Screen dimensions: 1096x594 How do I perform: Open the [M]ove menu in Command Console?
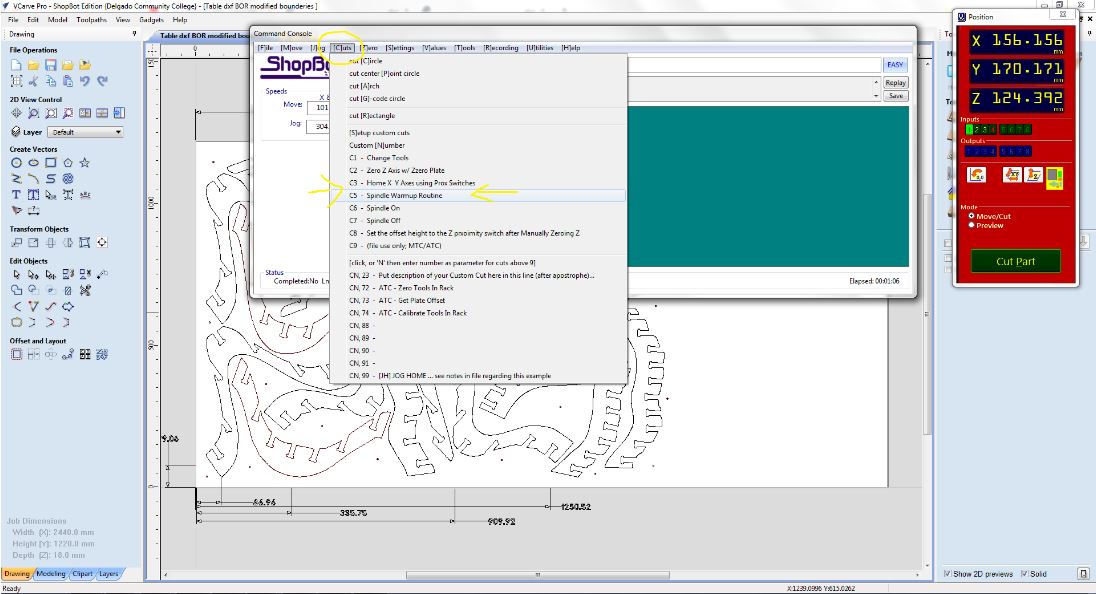pyautogui.click(x=291, y=48)
